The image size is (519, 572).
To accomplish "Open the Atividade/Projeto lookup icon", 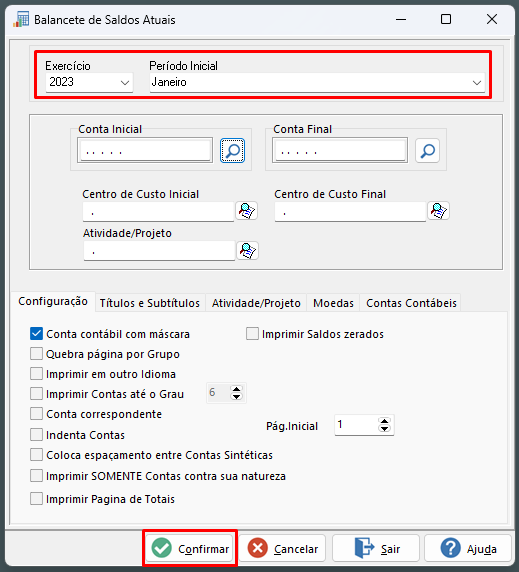I will point(247,250).
